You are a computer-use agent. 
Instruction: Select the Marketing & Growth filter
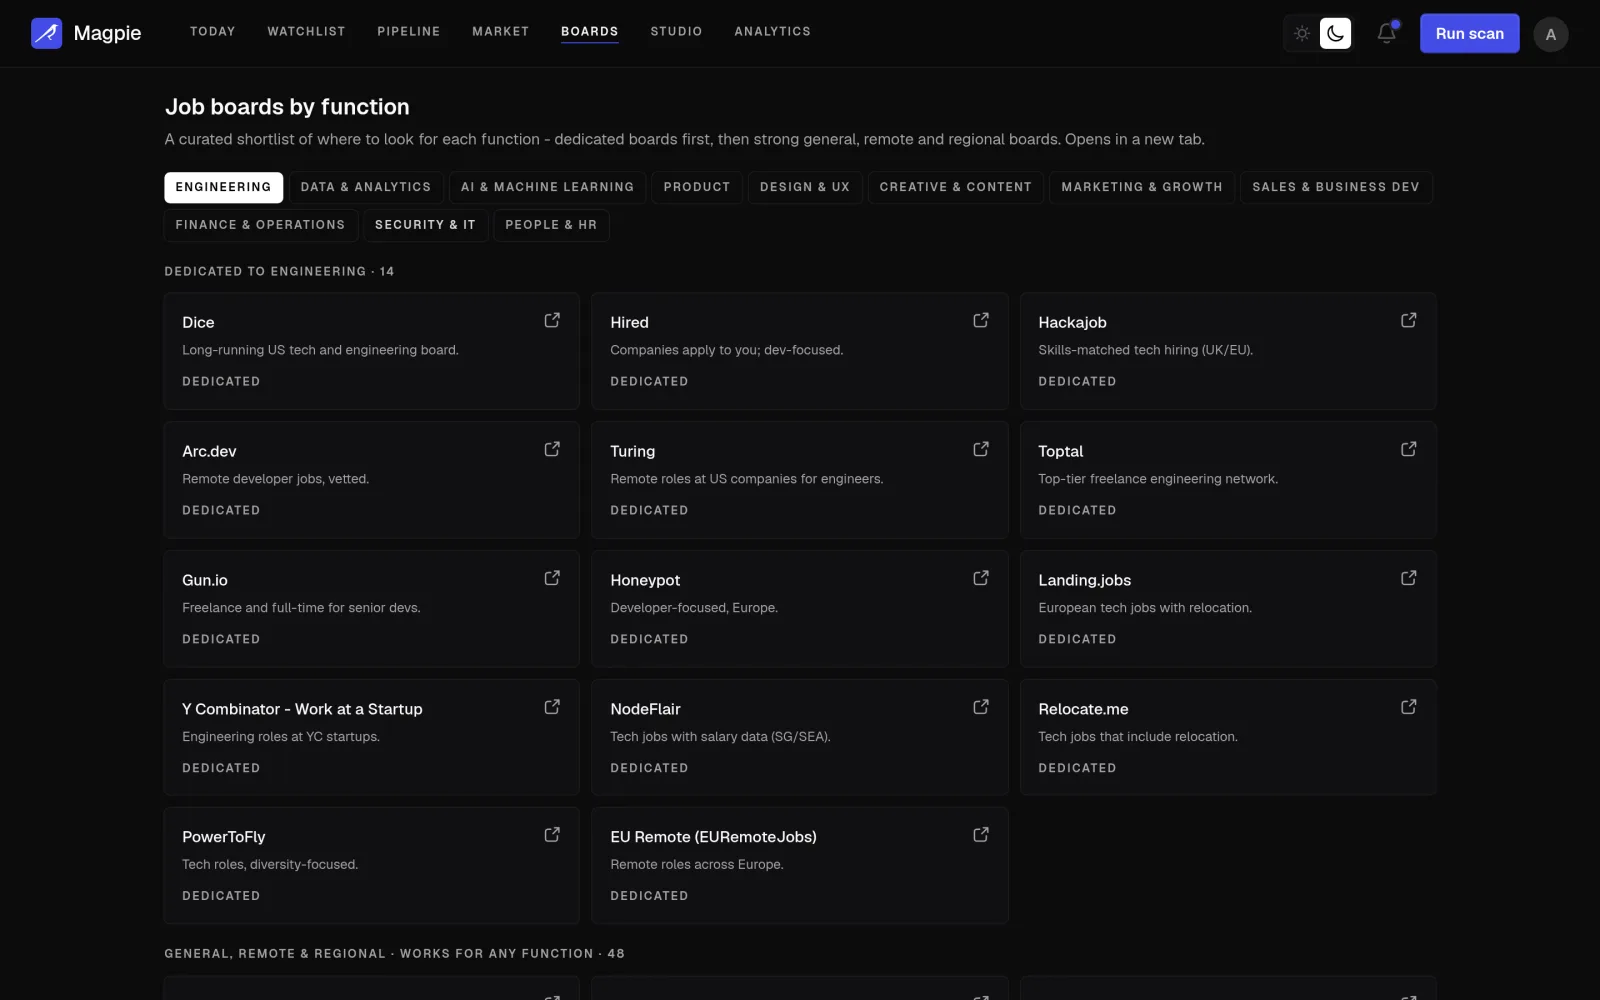[1142, 187]
